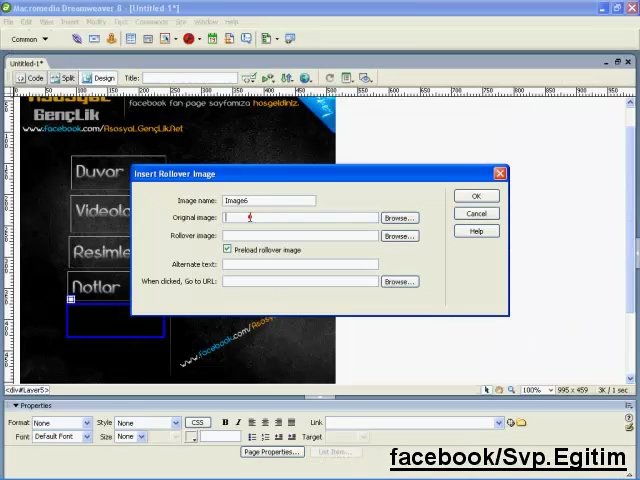The height and width of the screenshot is (480, 640).
Task: Toggle Align Center in Properties
Action: [265, 422]
